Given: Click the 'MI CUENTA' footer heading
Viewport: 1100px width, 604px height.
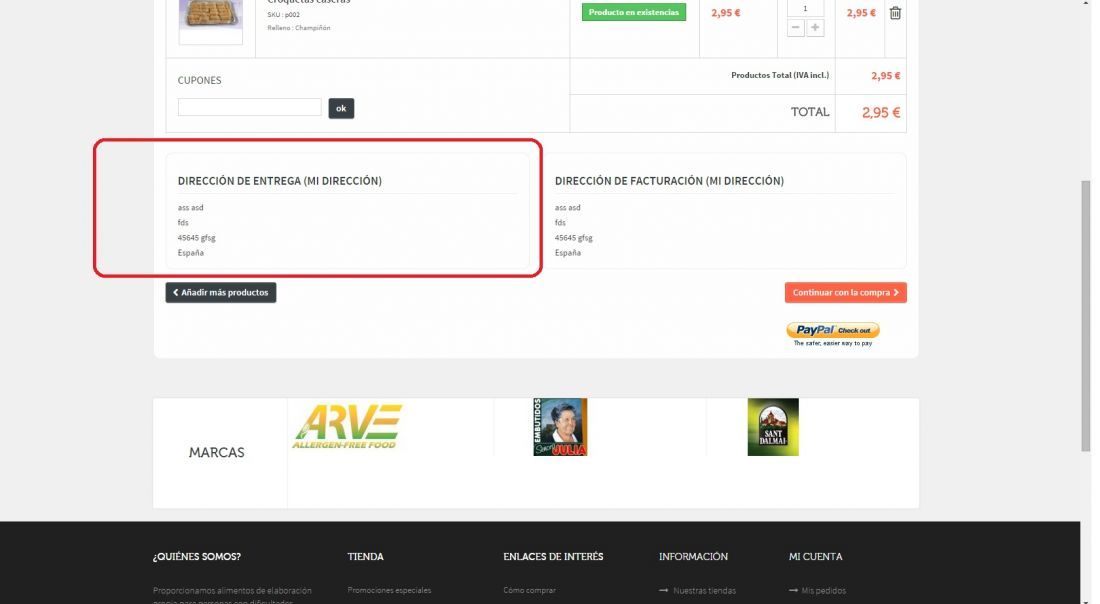Looking at the screenshot, I should [x=816, y=557].
